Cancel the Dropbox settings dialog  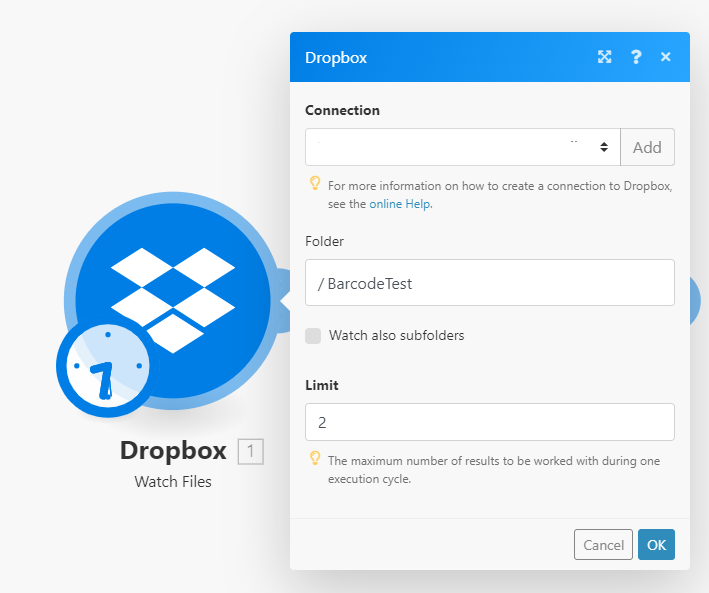click(603, 545)
